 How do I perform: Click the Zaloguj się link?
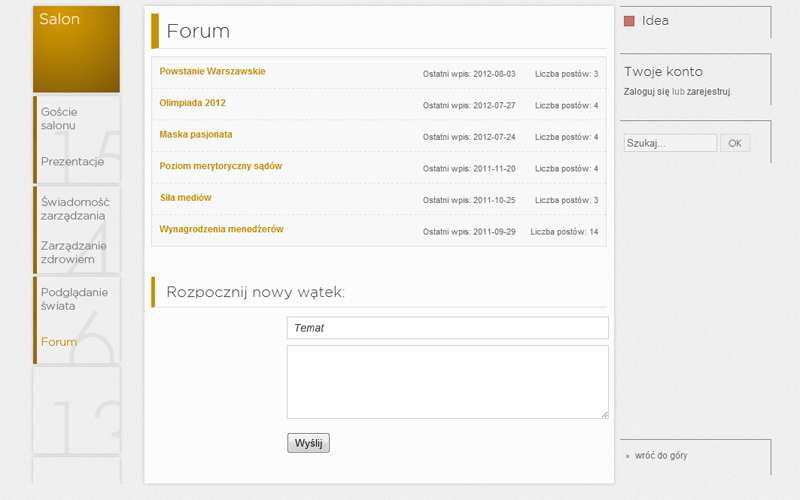(646, 92)
